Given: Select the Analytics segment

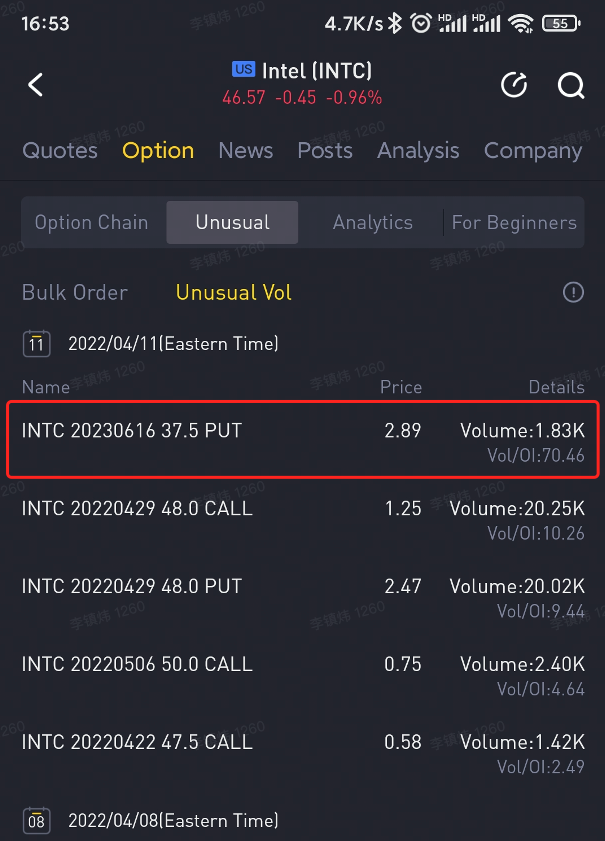Looking at the screenshot, I should coord(373,223).
